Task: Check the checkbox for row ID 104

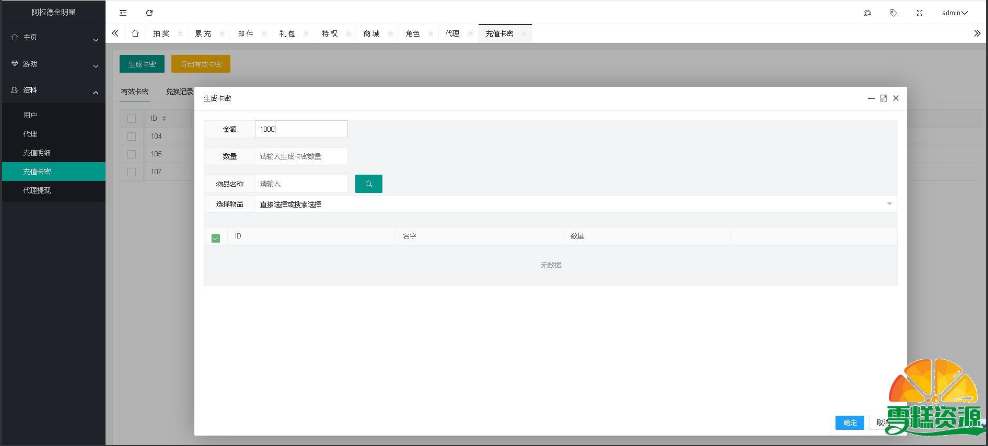Action: (131, 135)
